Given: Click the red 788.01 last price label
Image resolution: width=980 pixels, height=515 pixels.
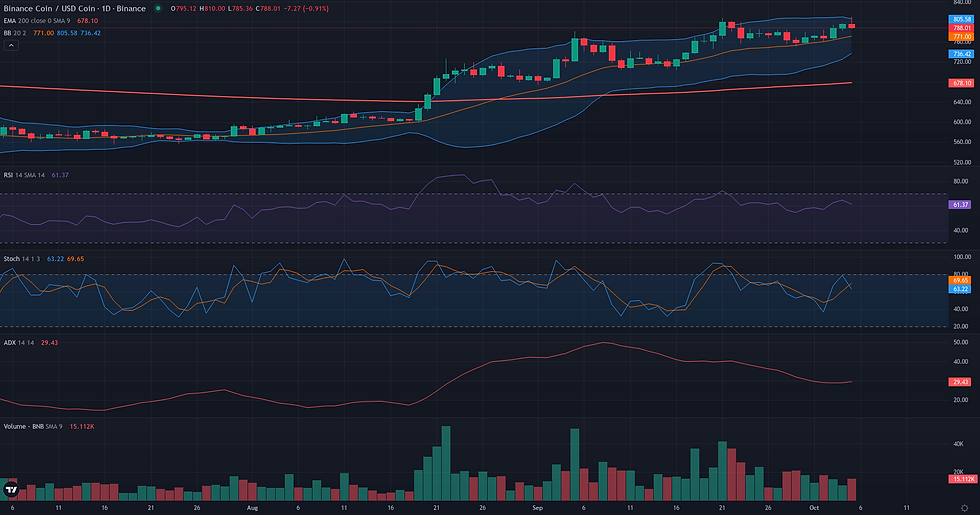Looking at the screenshot, I should click(961, 28).
